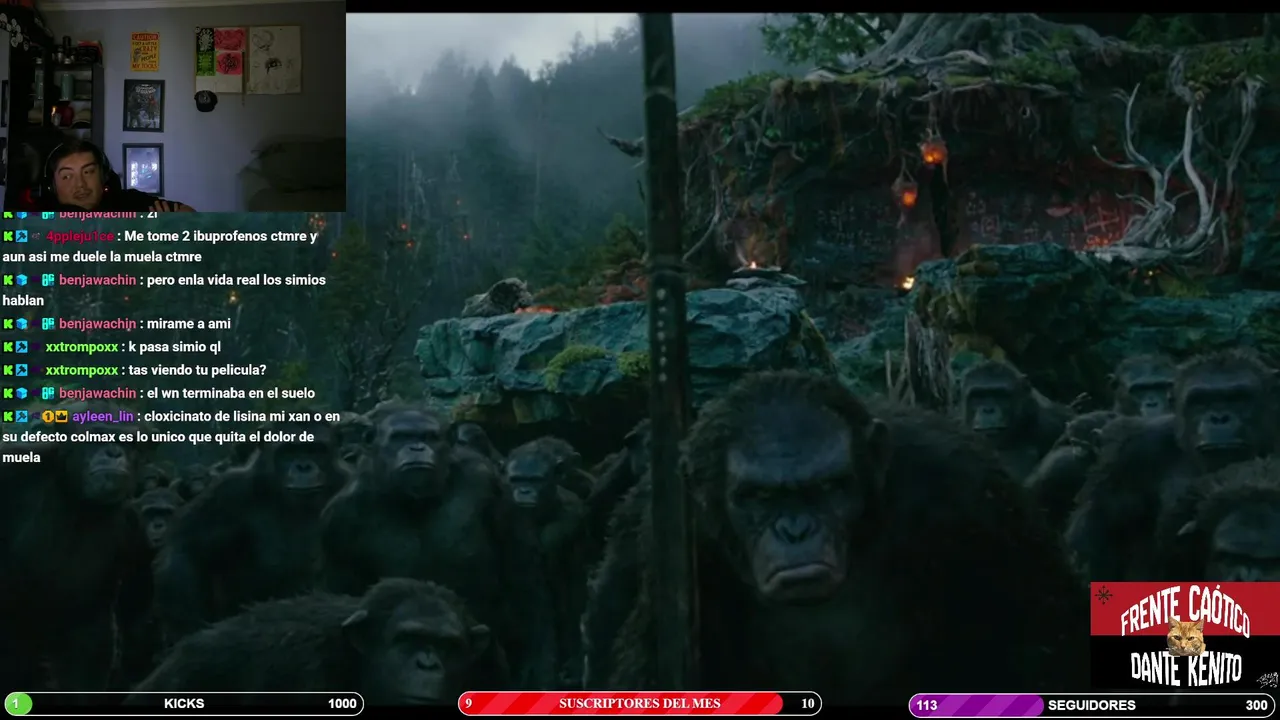The width and height of the screenshot is (1280, 720).
Task: Click 'aun asi me duele la muela ctmre' line
Action: [x=102, y=257]
